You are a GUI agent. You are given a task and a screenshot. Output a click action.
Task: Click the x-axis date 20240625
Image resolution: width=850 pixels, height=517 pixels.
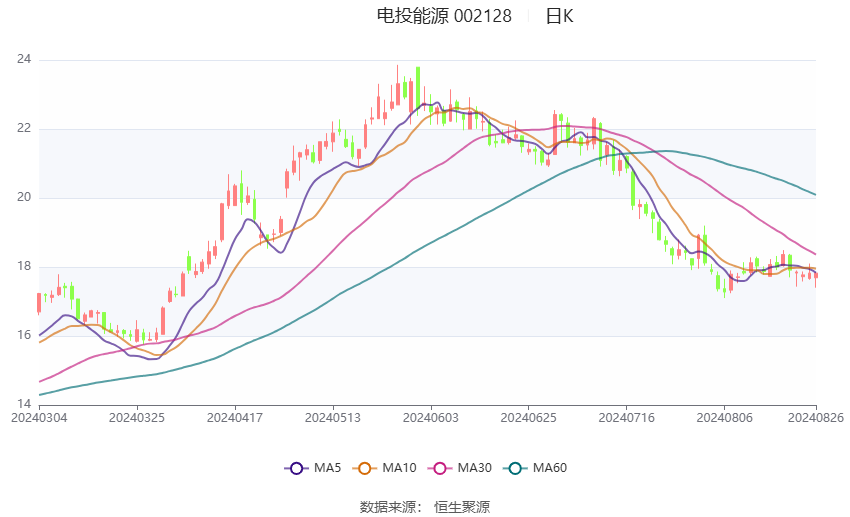tap(529, 418)
